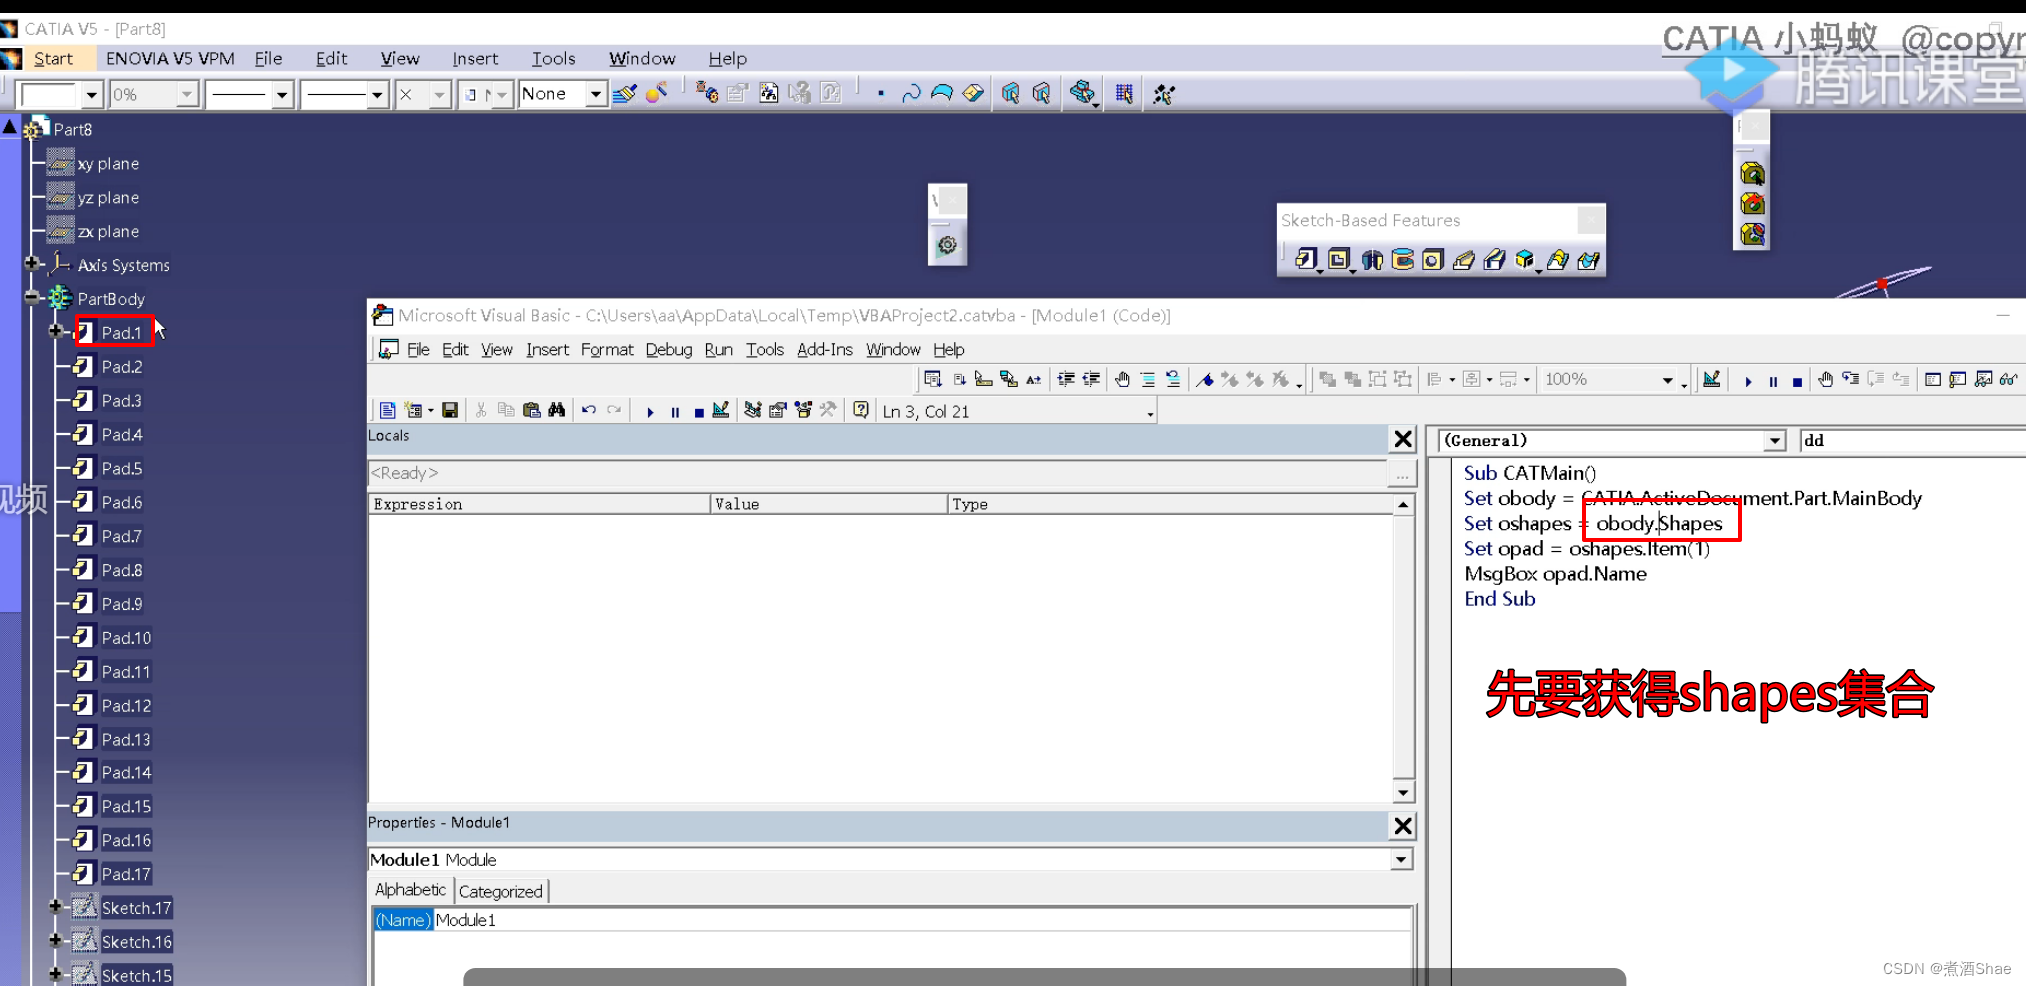Click the Painter brush icon in CATIA toolbar
The image size is (2026, 986).
pos(625,94)
